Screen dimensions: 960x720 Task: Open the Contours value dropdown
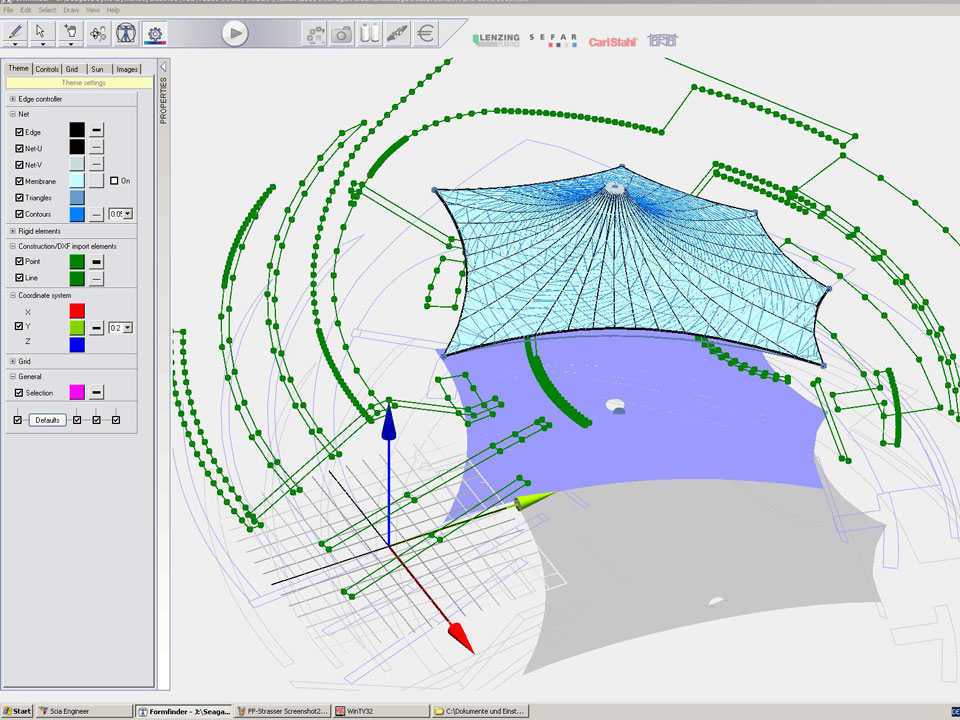click(128, 214)
